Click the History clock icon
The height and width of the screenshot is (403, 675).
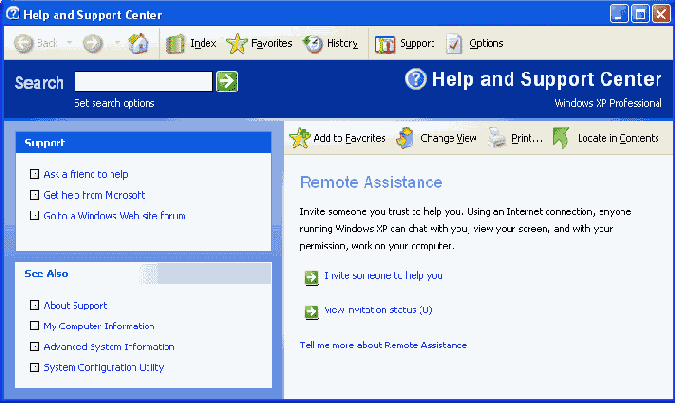313,43
